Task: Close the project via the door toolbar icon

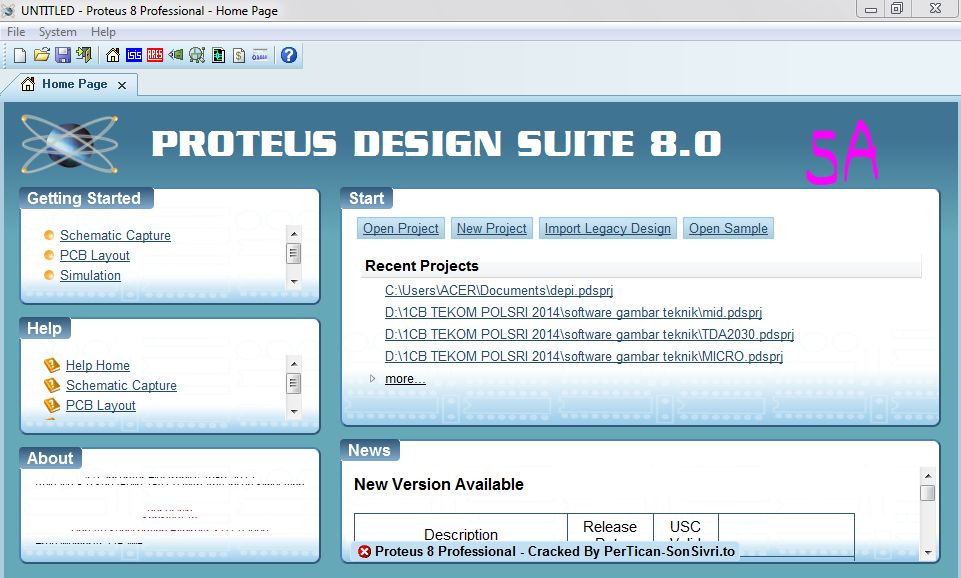Action: [x=85, y=55]
